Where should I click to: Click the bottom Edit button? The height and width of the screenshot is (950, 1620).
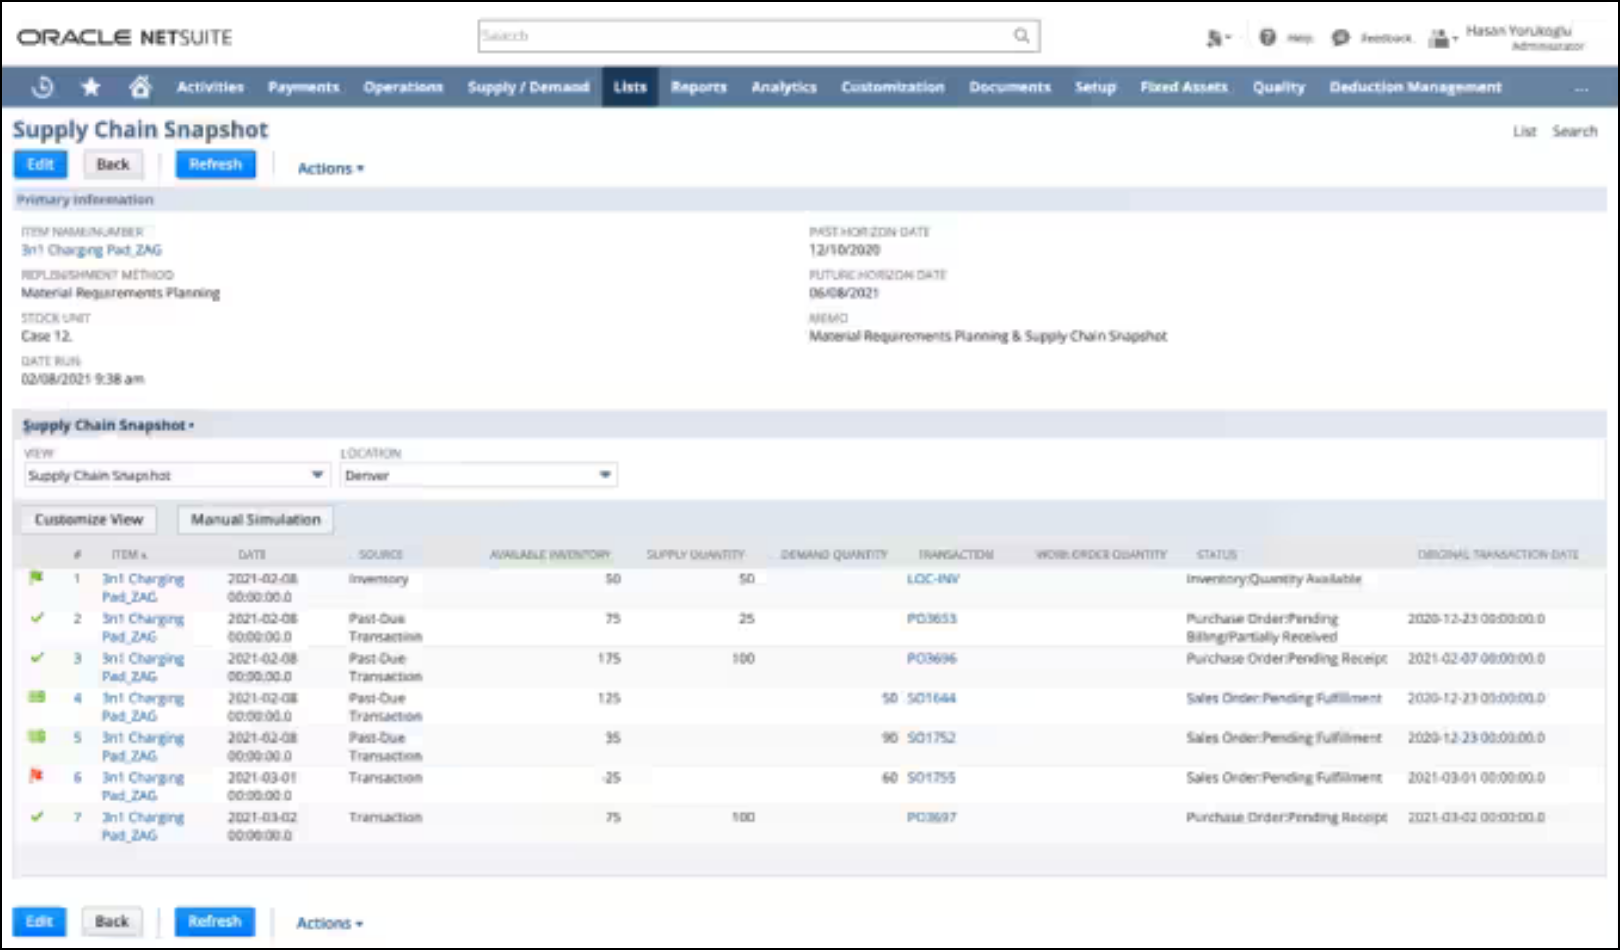pos(39,921)
